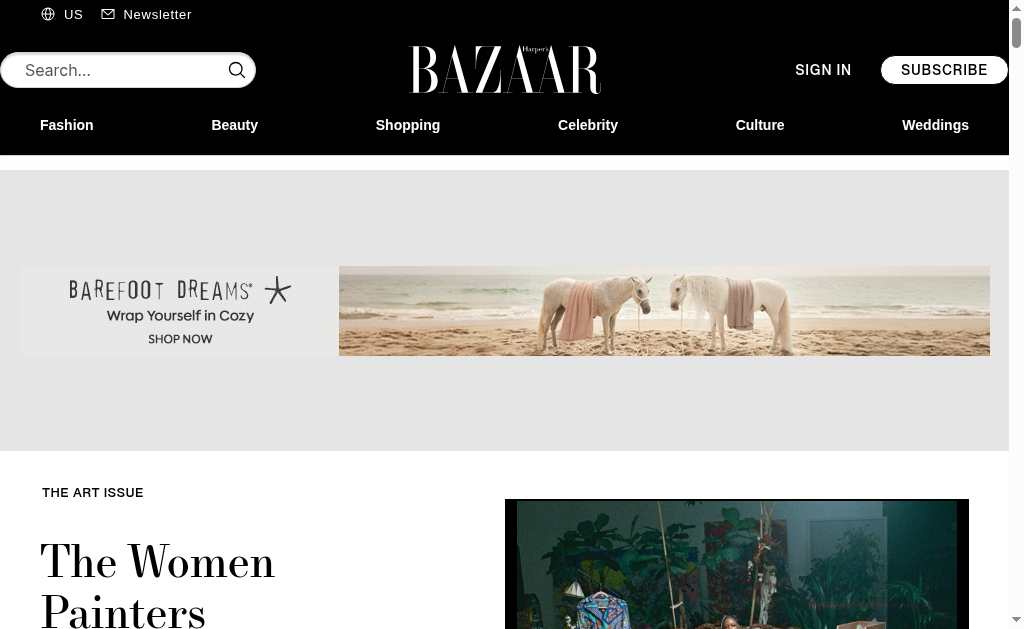Go to the Shopping section
The width and height of the screenshot is (1024, 629).
coord(408,125)
